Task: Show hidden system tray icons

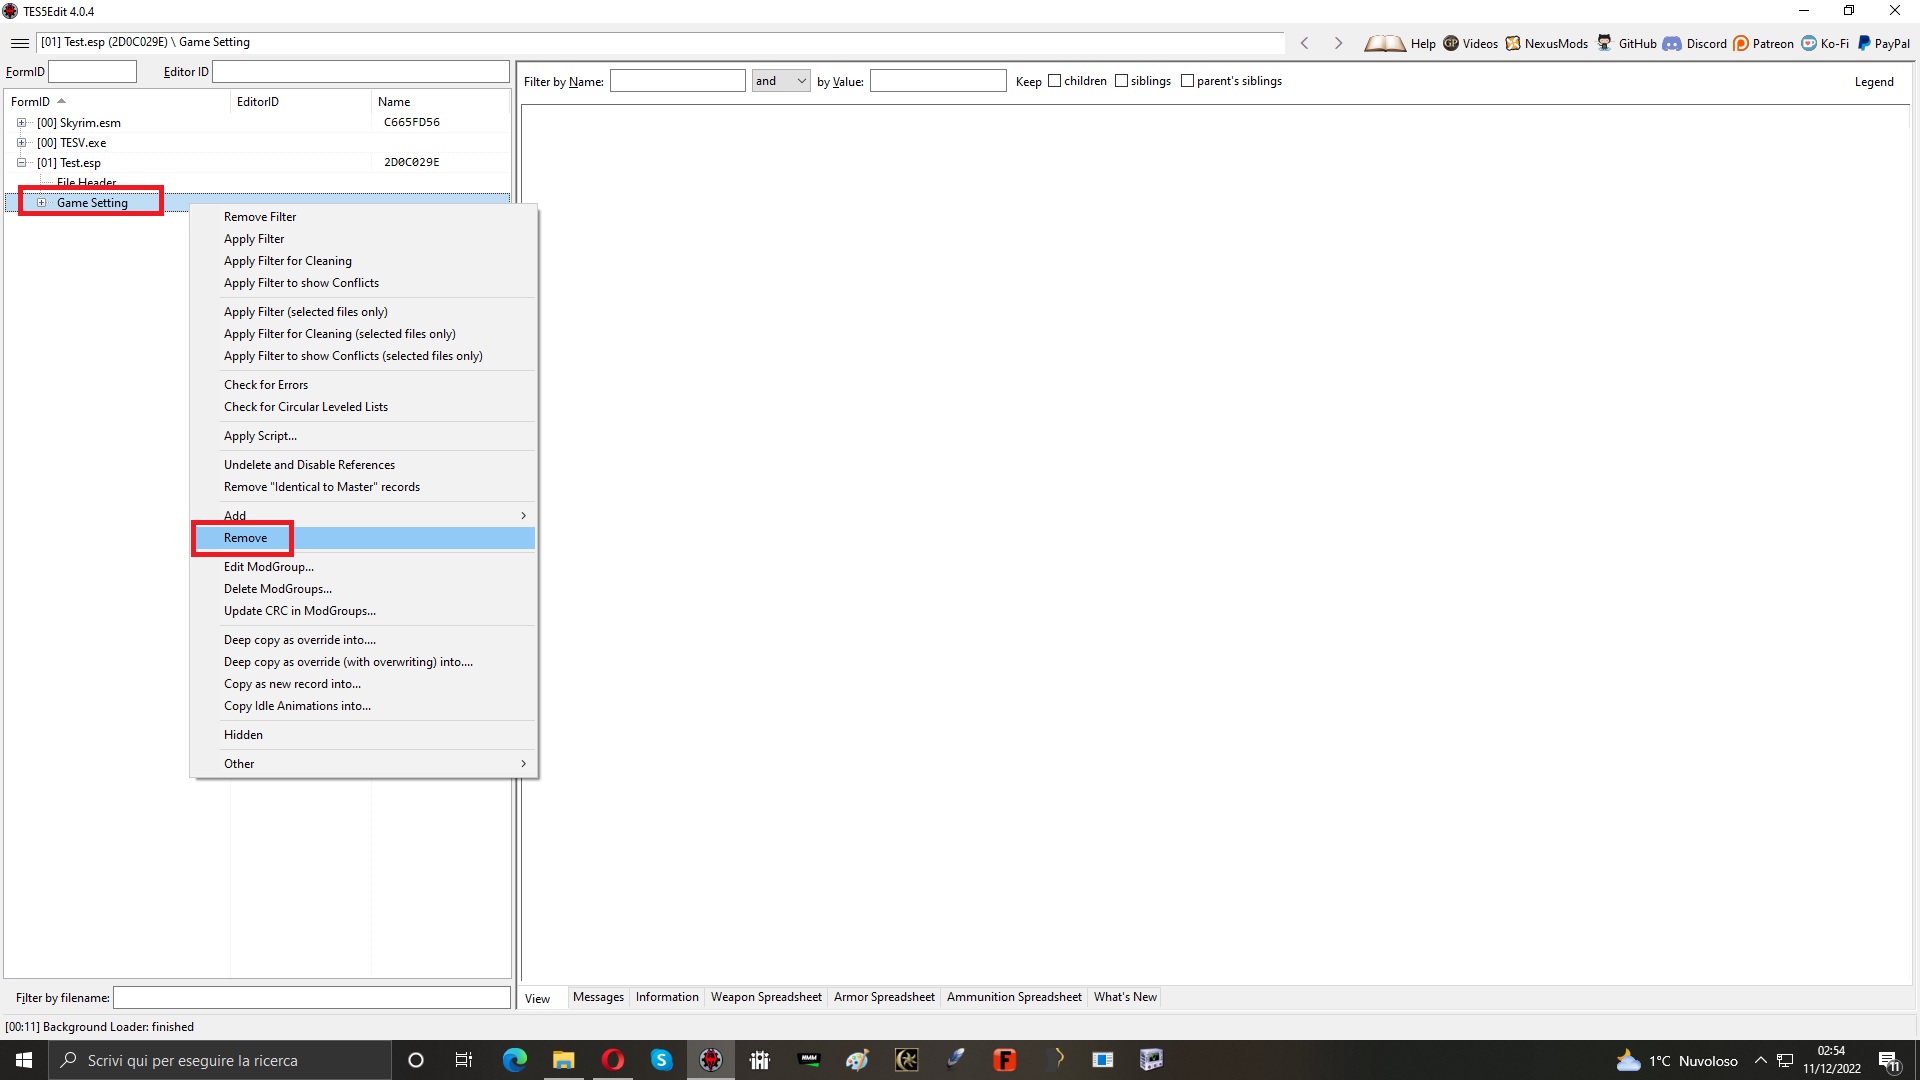Action: click(x=1761, y=1060)
